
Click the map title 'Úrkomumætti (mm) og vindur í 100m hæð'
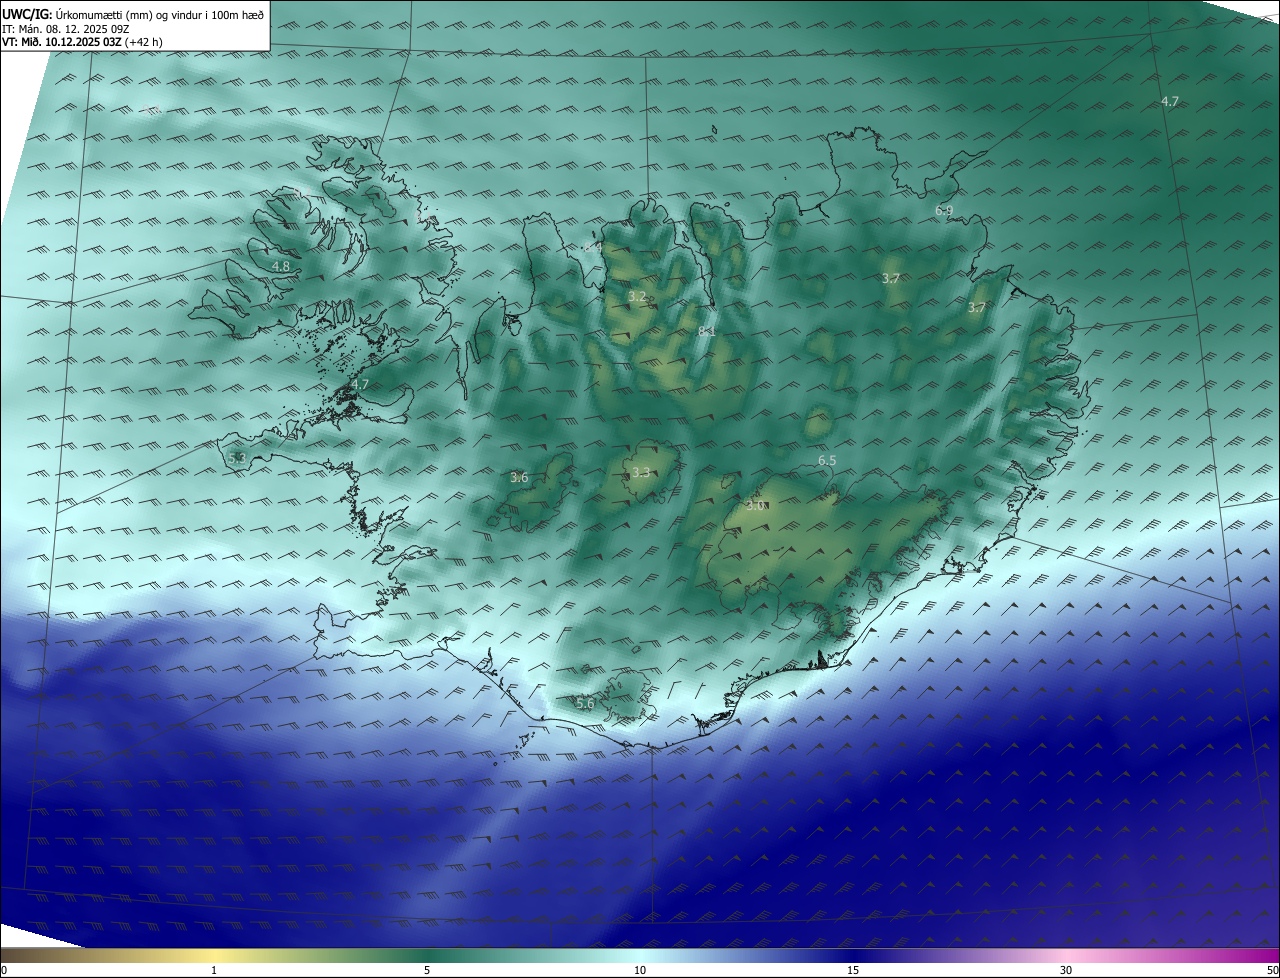159,13
